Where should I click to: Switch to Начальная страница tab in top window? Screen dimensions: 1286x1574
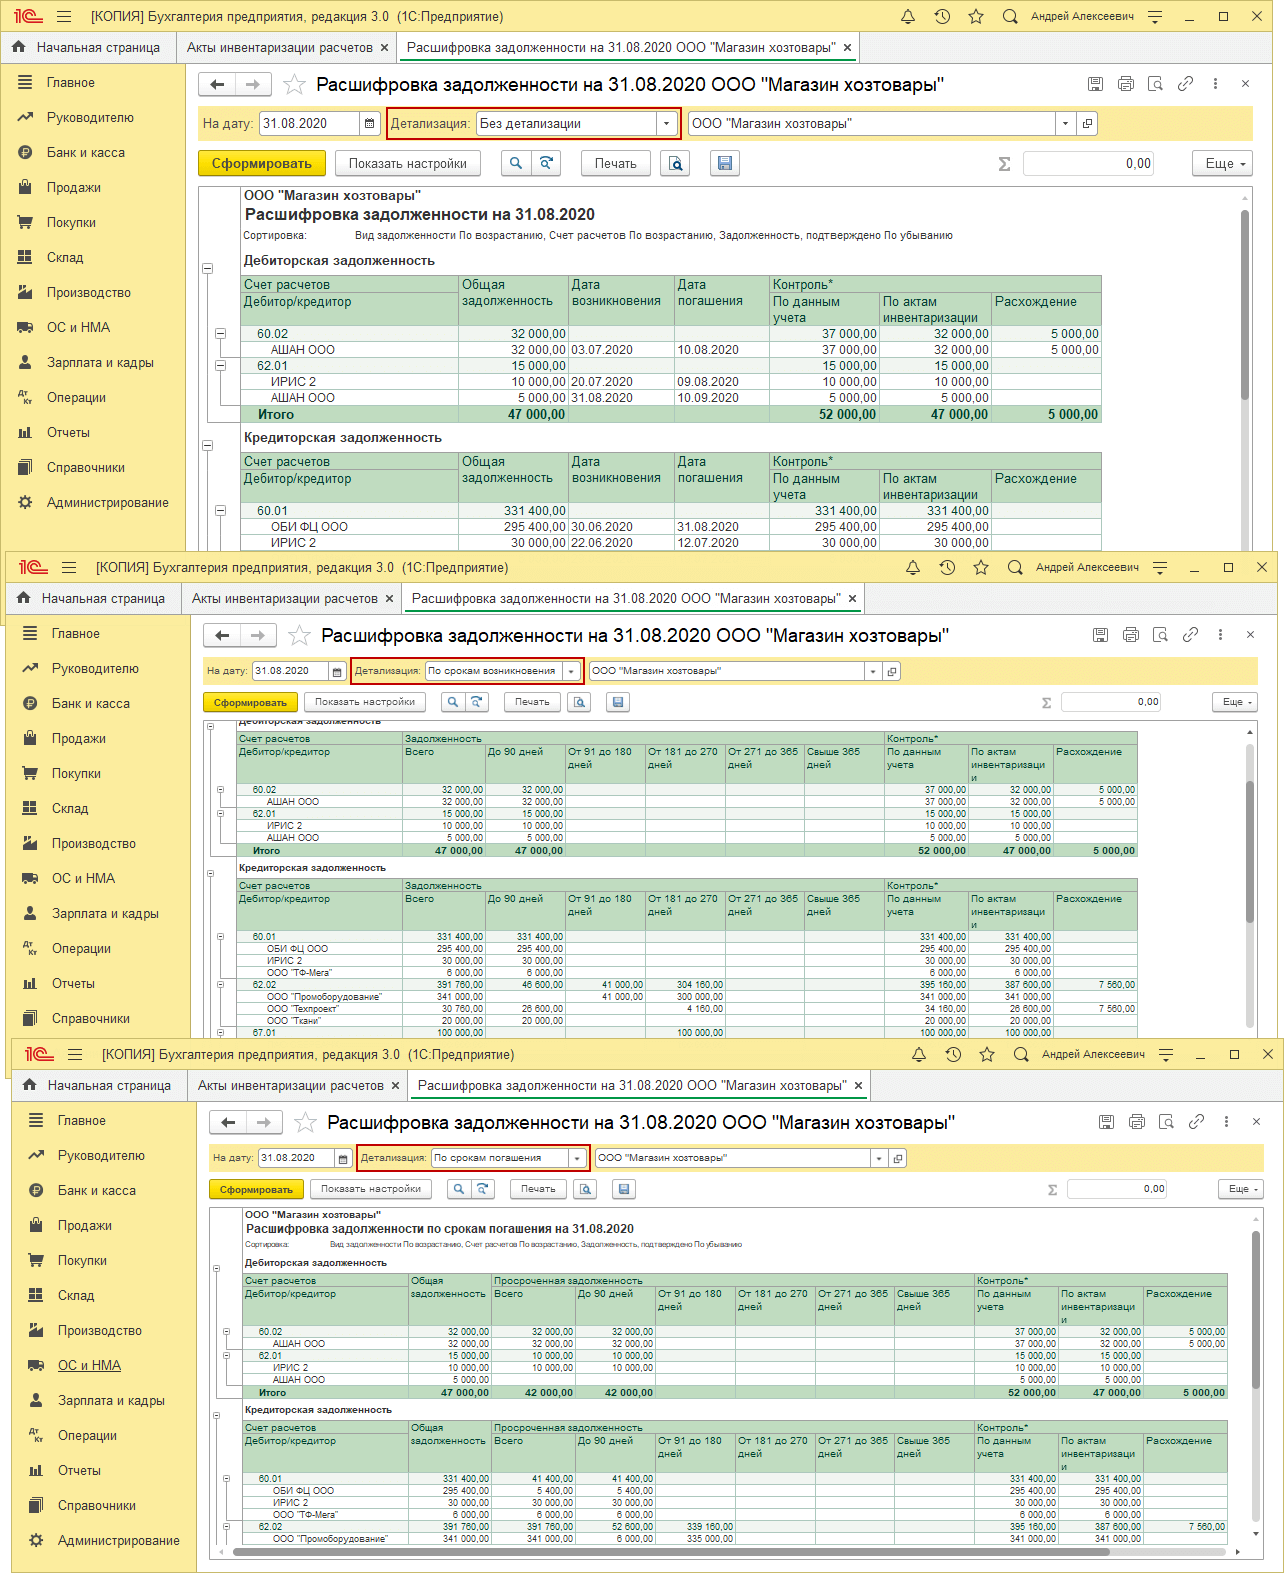coord(87,48)
